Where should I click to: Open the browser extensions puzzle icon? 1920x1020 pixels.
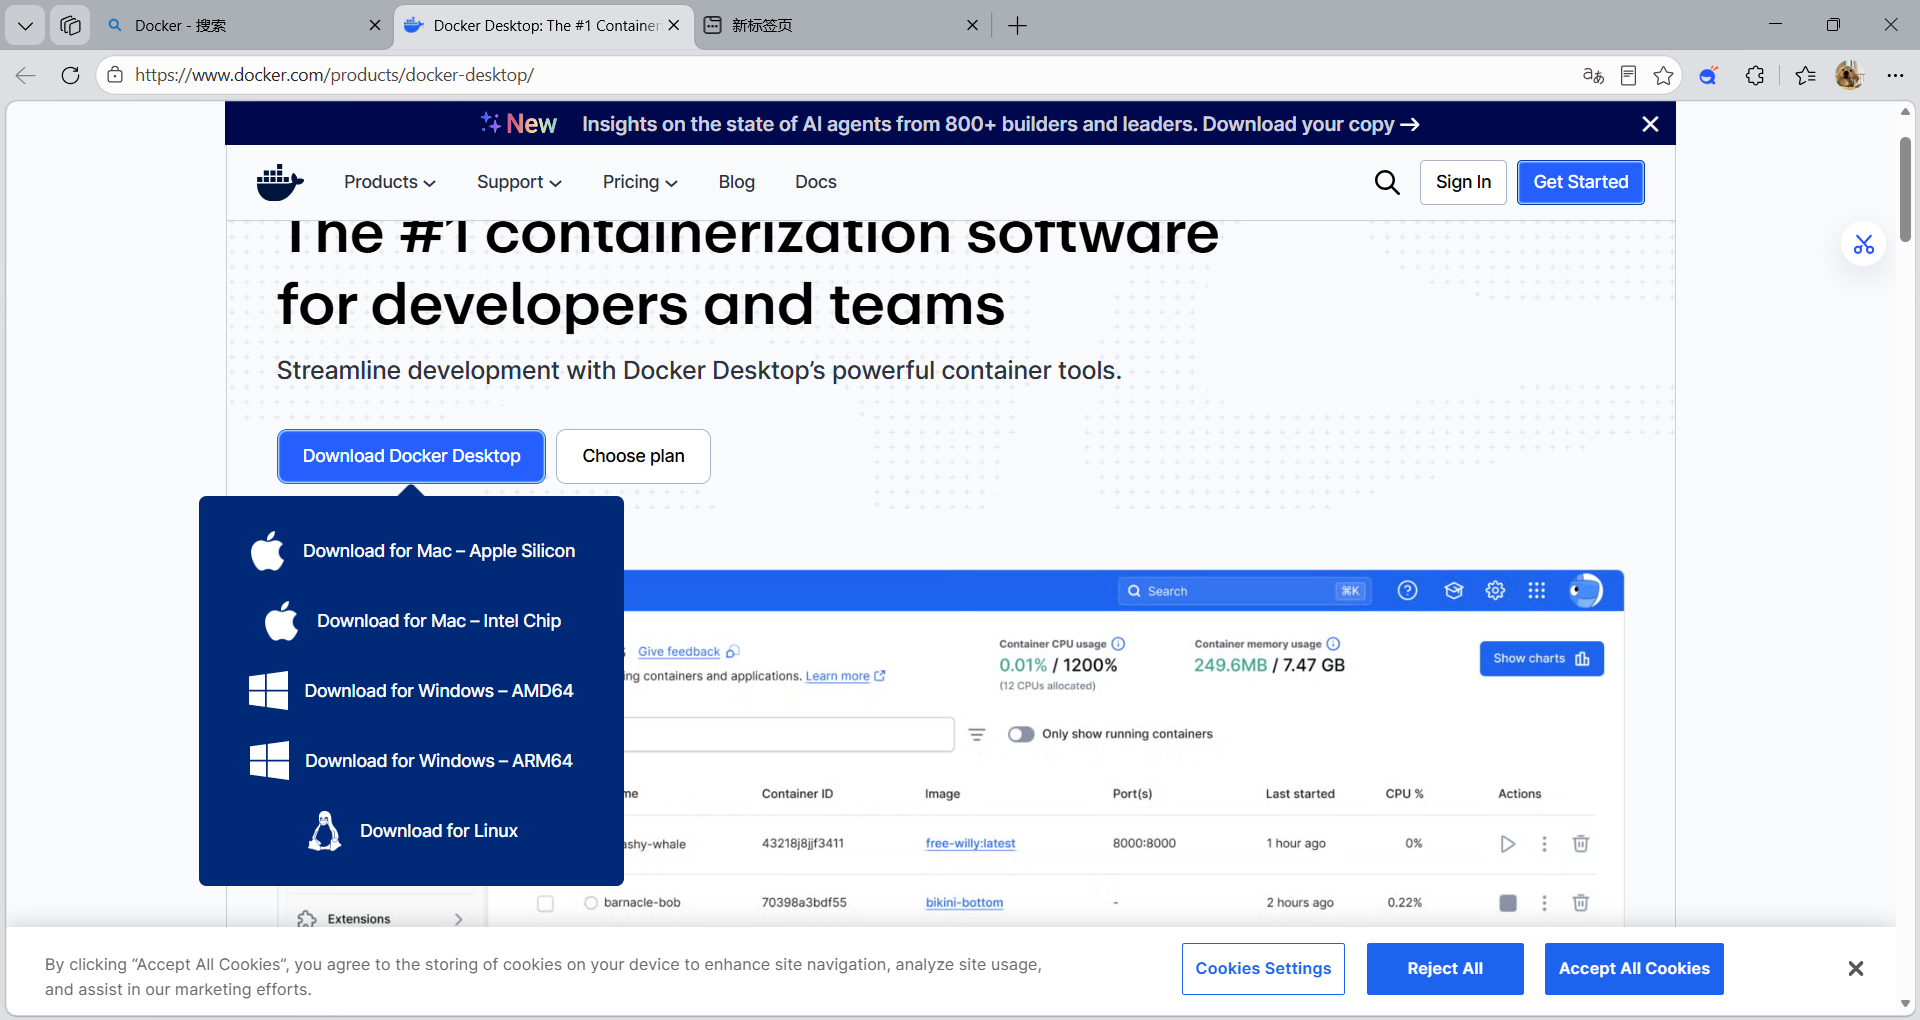tap(1755, 75)
